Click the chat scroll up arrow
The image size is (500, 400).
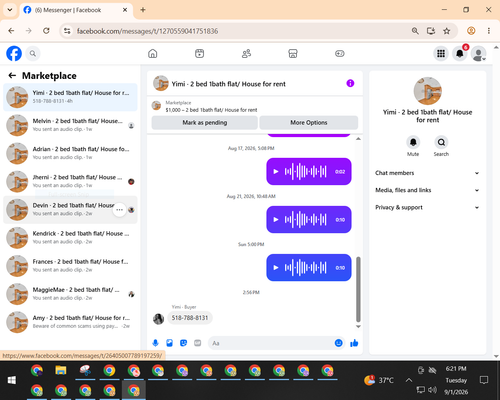click(358, 139)
